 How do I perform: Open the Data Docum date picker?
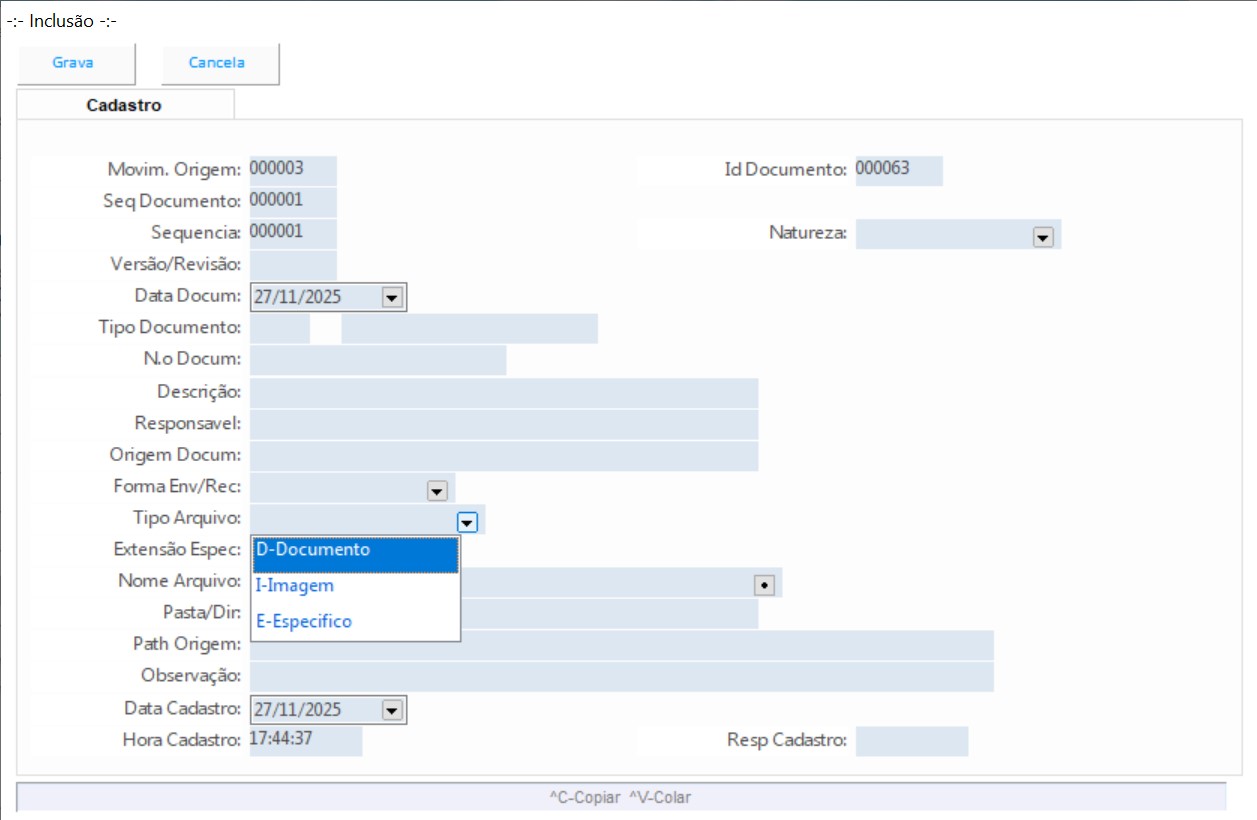pos(391,297)
